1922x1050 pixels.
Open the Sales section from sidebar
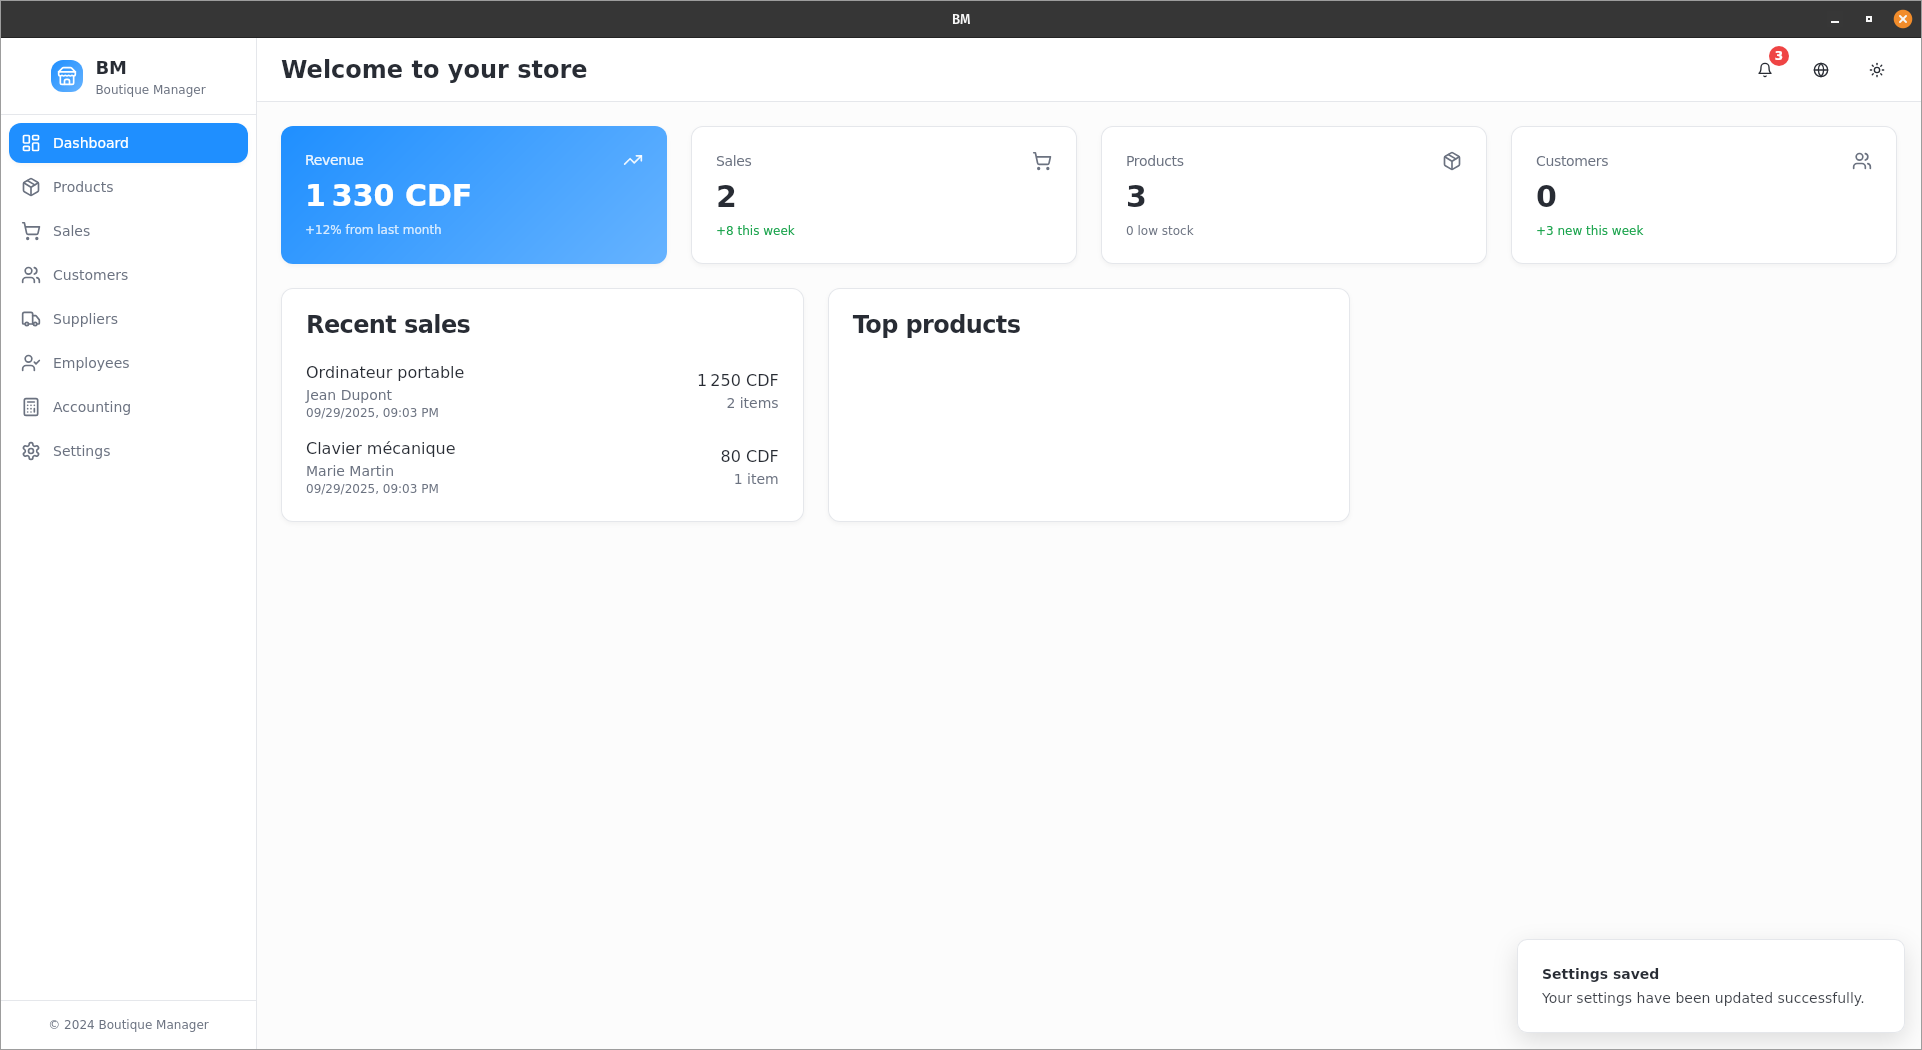70,231
